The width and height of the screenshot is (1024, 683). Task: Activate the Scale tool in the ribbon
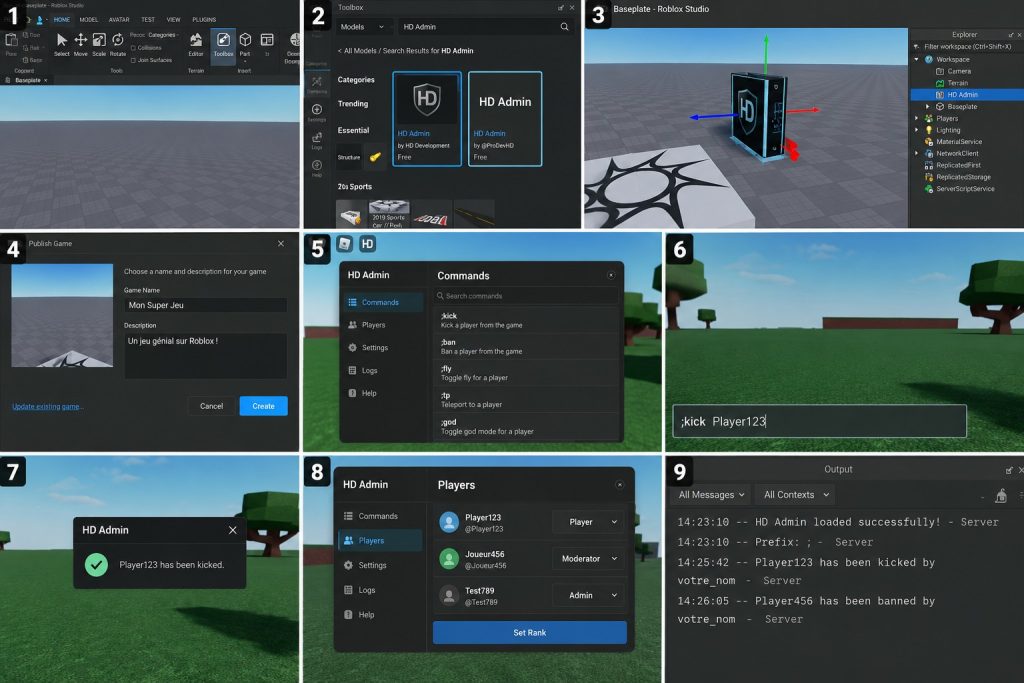click(x=99, y=44)
